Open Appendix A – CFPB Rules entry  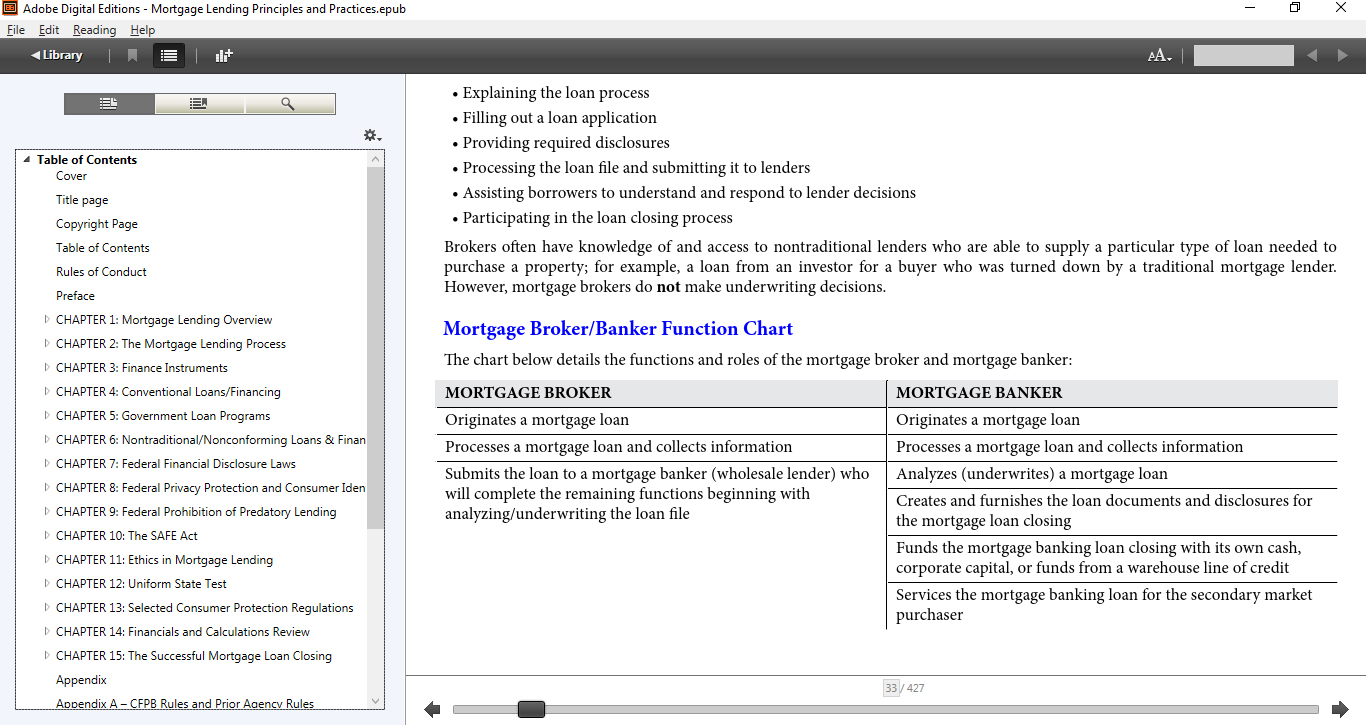[x=185, y=704]
